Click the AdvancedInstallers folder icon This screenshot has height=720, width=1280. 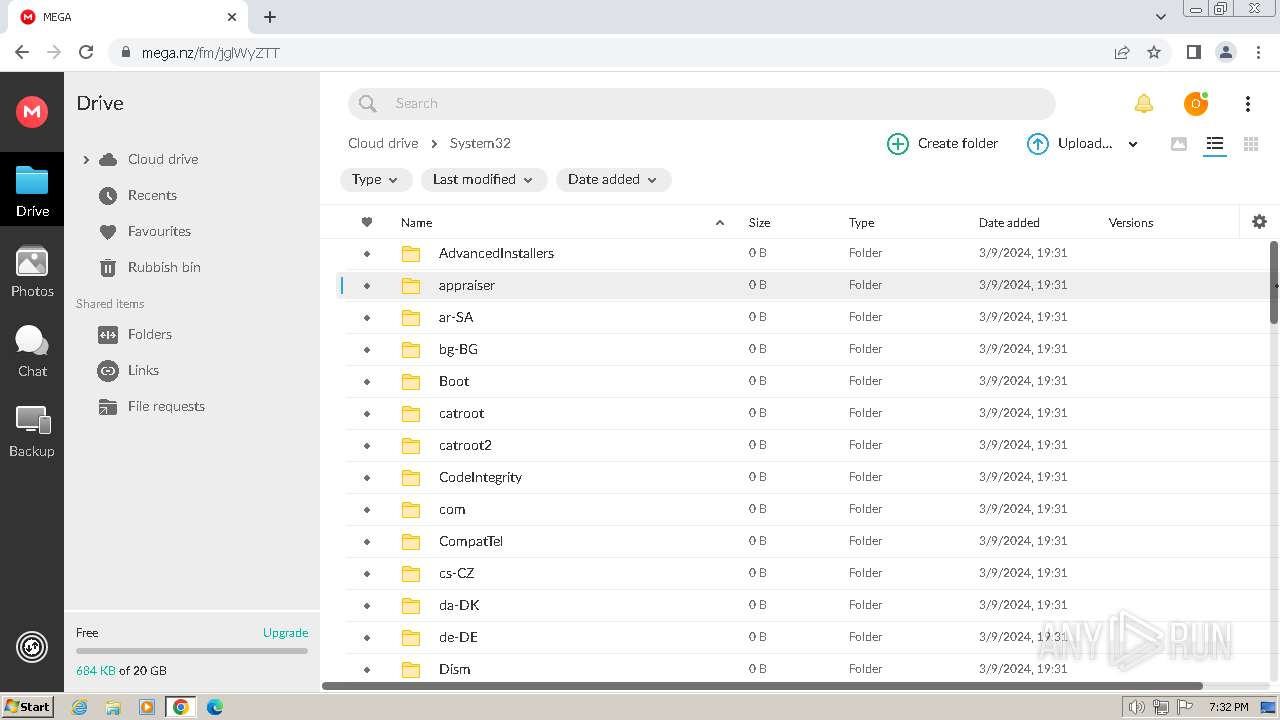[x=411, y=253]
